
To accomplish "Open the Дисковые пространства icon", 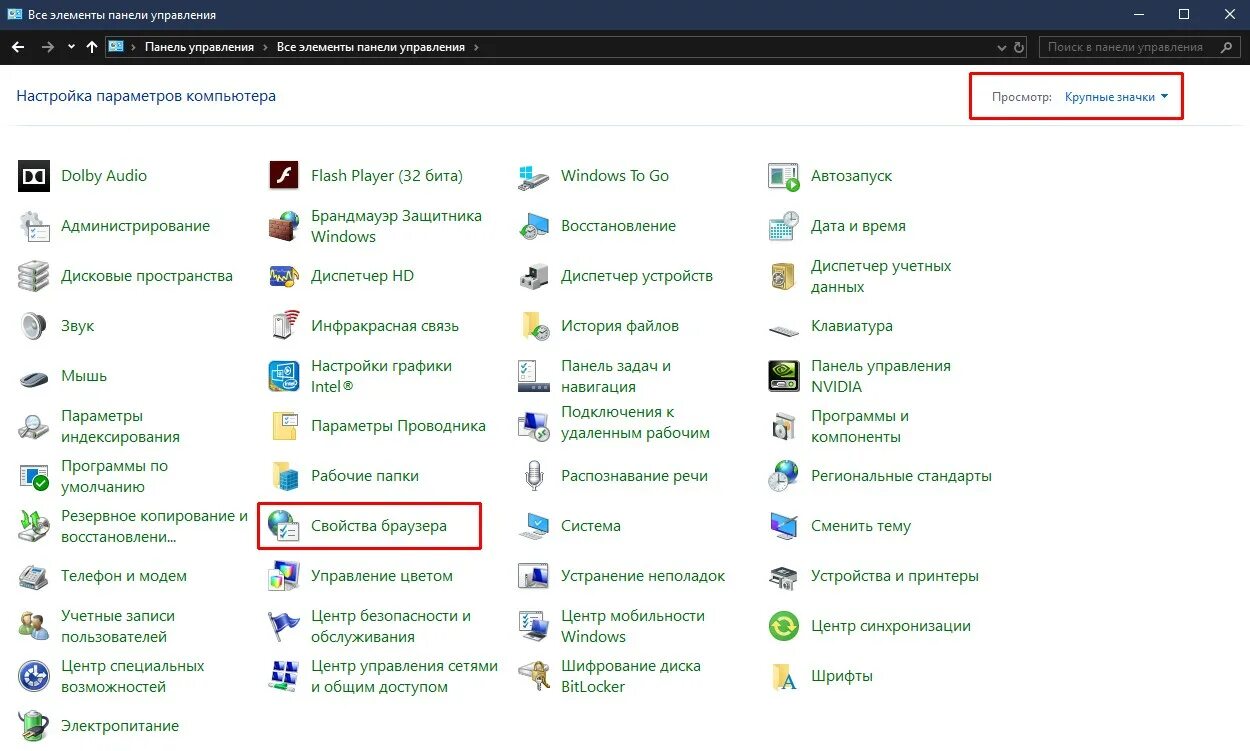I will [x=34, y=276].
